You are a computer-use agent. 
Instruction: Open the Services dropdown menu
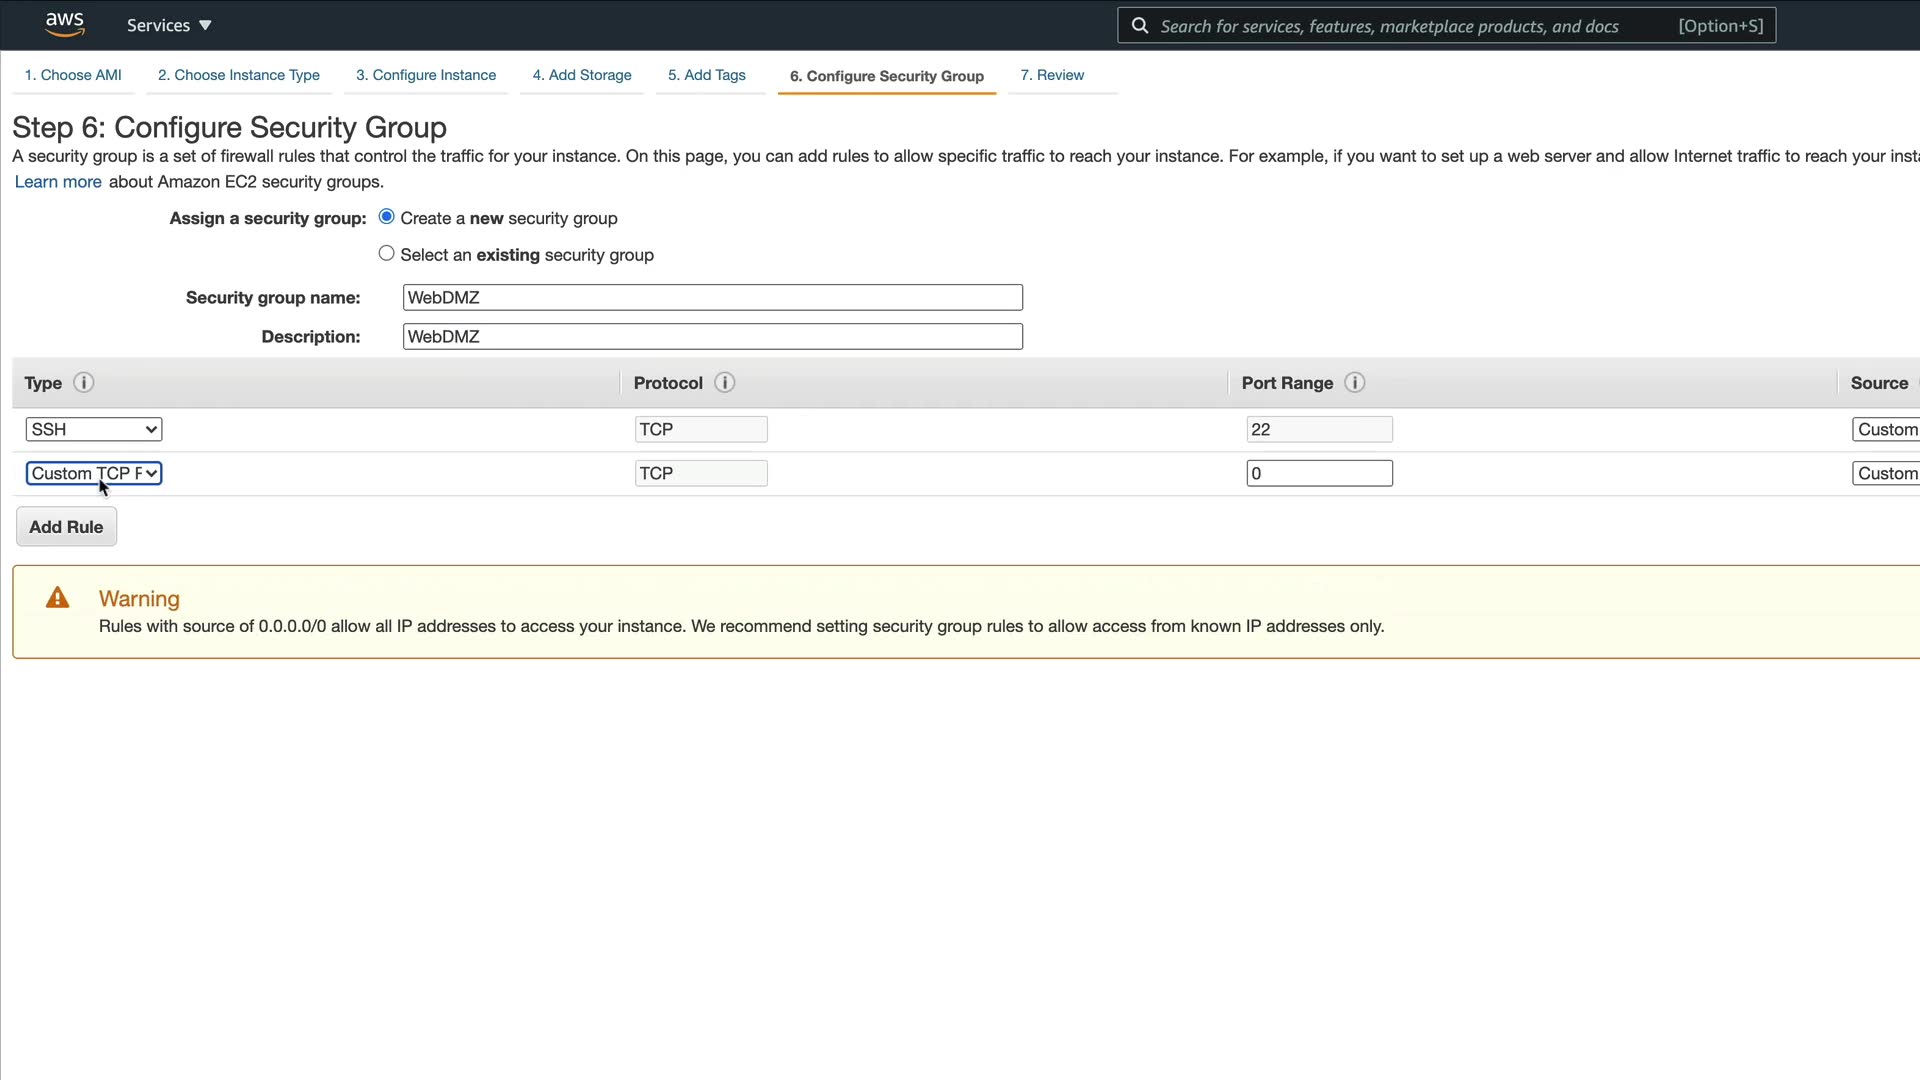click(169, 25)
